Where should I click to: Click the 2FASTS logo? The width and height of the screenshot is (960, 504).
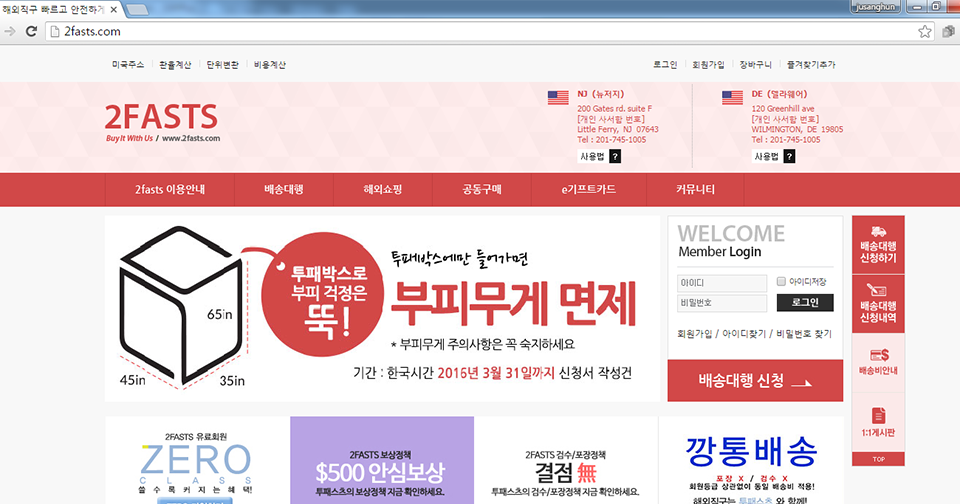[161, 118]
